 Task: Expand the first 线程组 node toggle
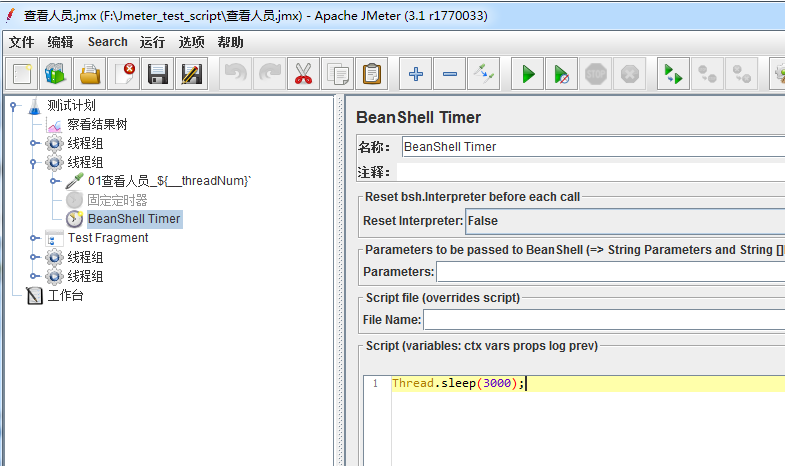click(x=33, y=143)
